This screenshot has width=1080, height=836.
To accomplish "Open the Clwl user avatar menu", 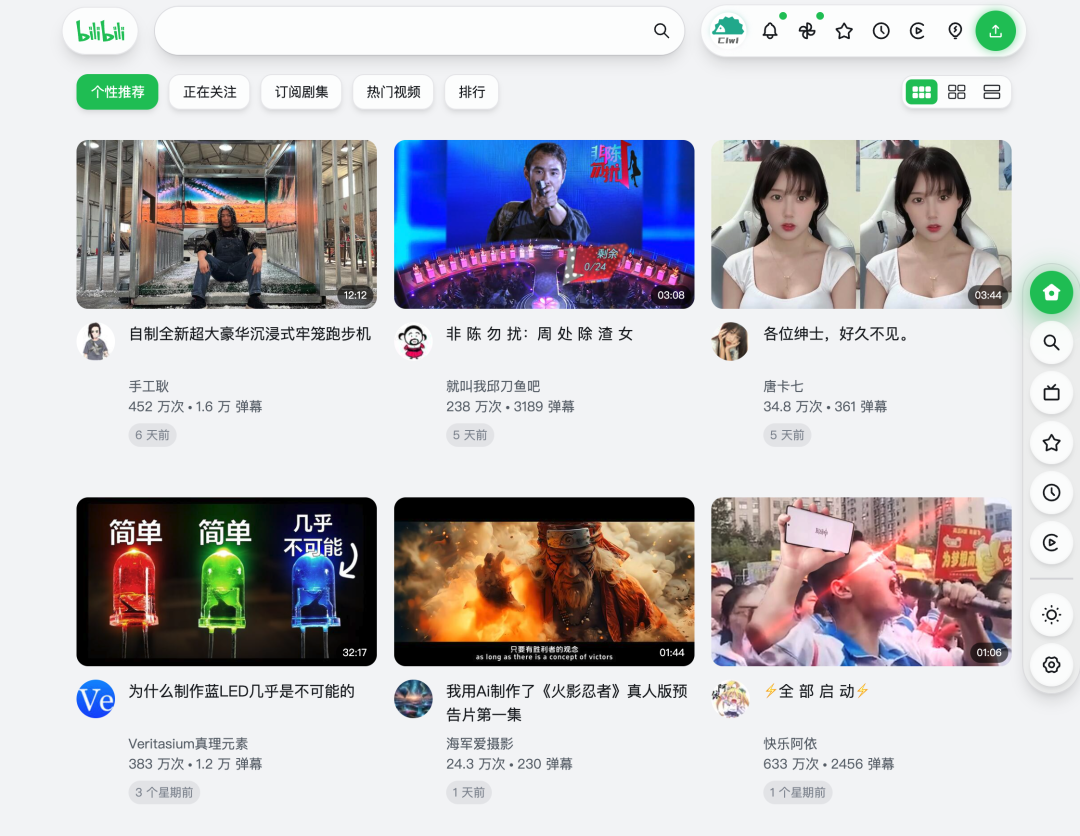I will coord(728,31).
